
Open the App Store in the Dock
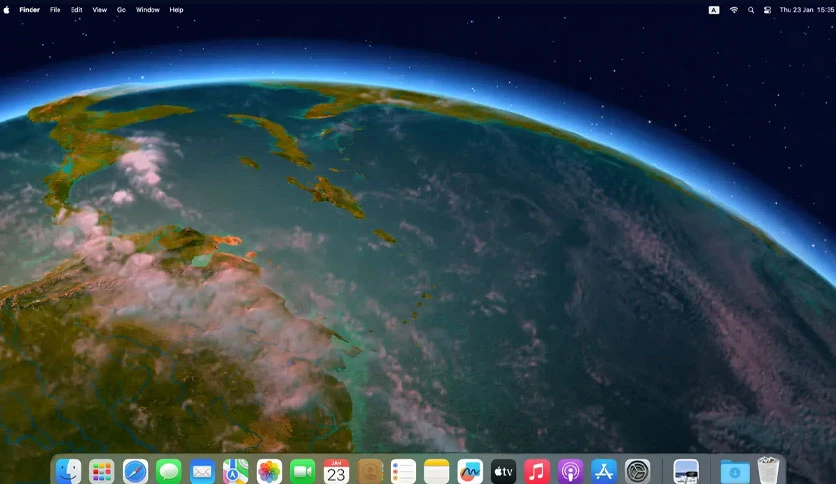pos(604,472)
